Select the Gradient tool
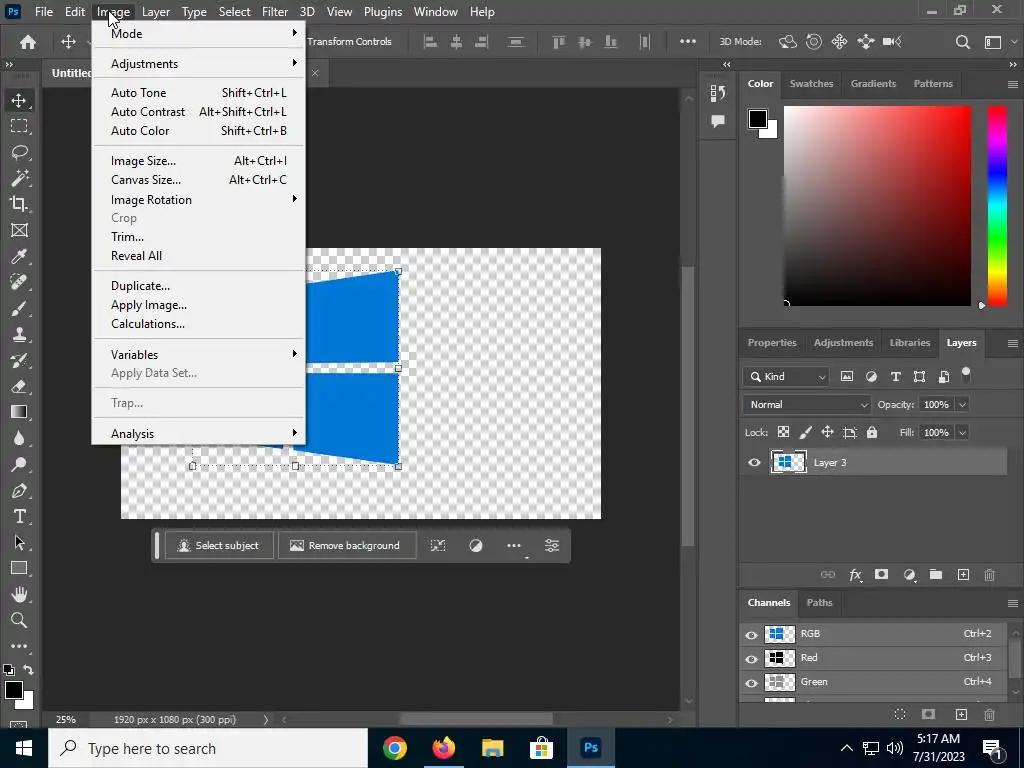 pos(19,412)
